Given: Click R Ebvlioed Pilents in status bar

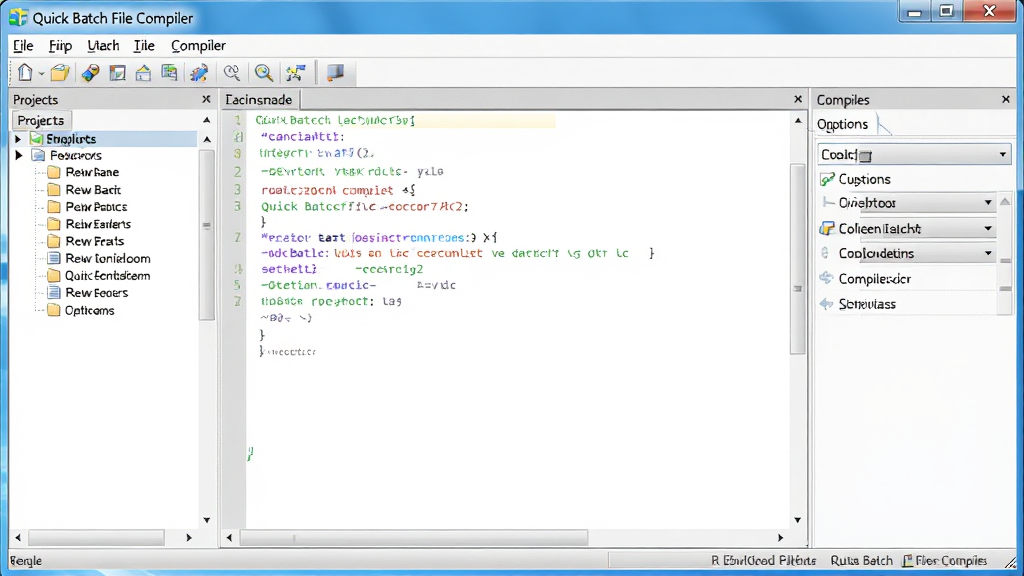Looking at the screenshot, I should 763,560.
